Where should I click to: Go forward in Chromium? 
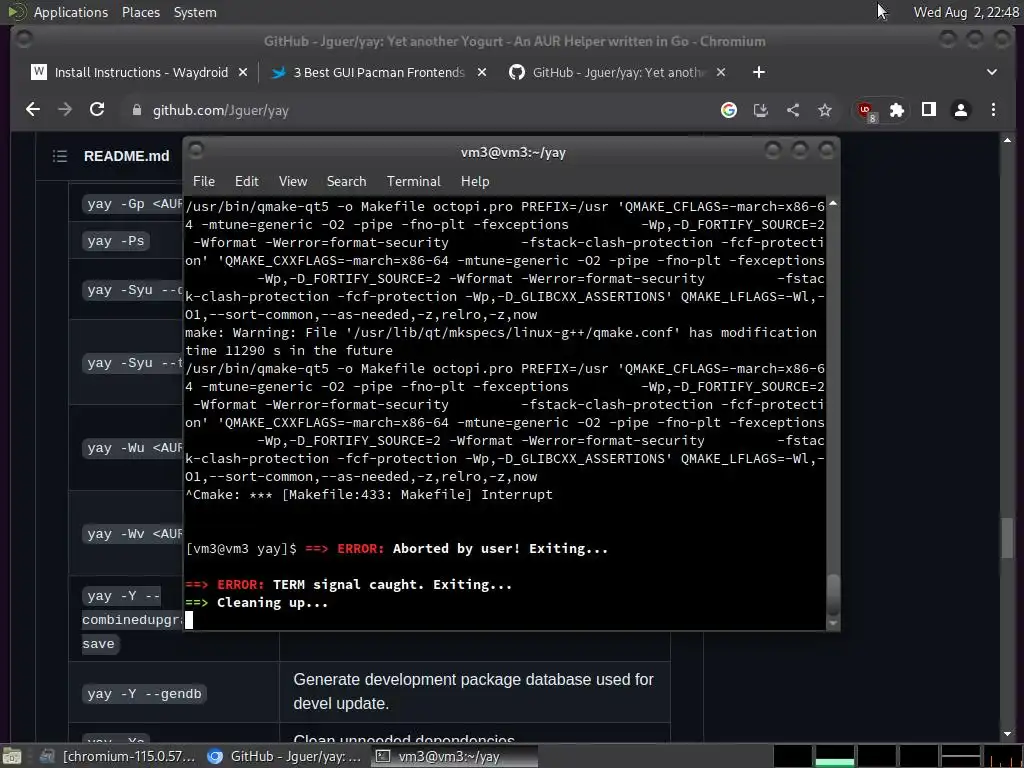pyautogui.click(x=65, y=110)
